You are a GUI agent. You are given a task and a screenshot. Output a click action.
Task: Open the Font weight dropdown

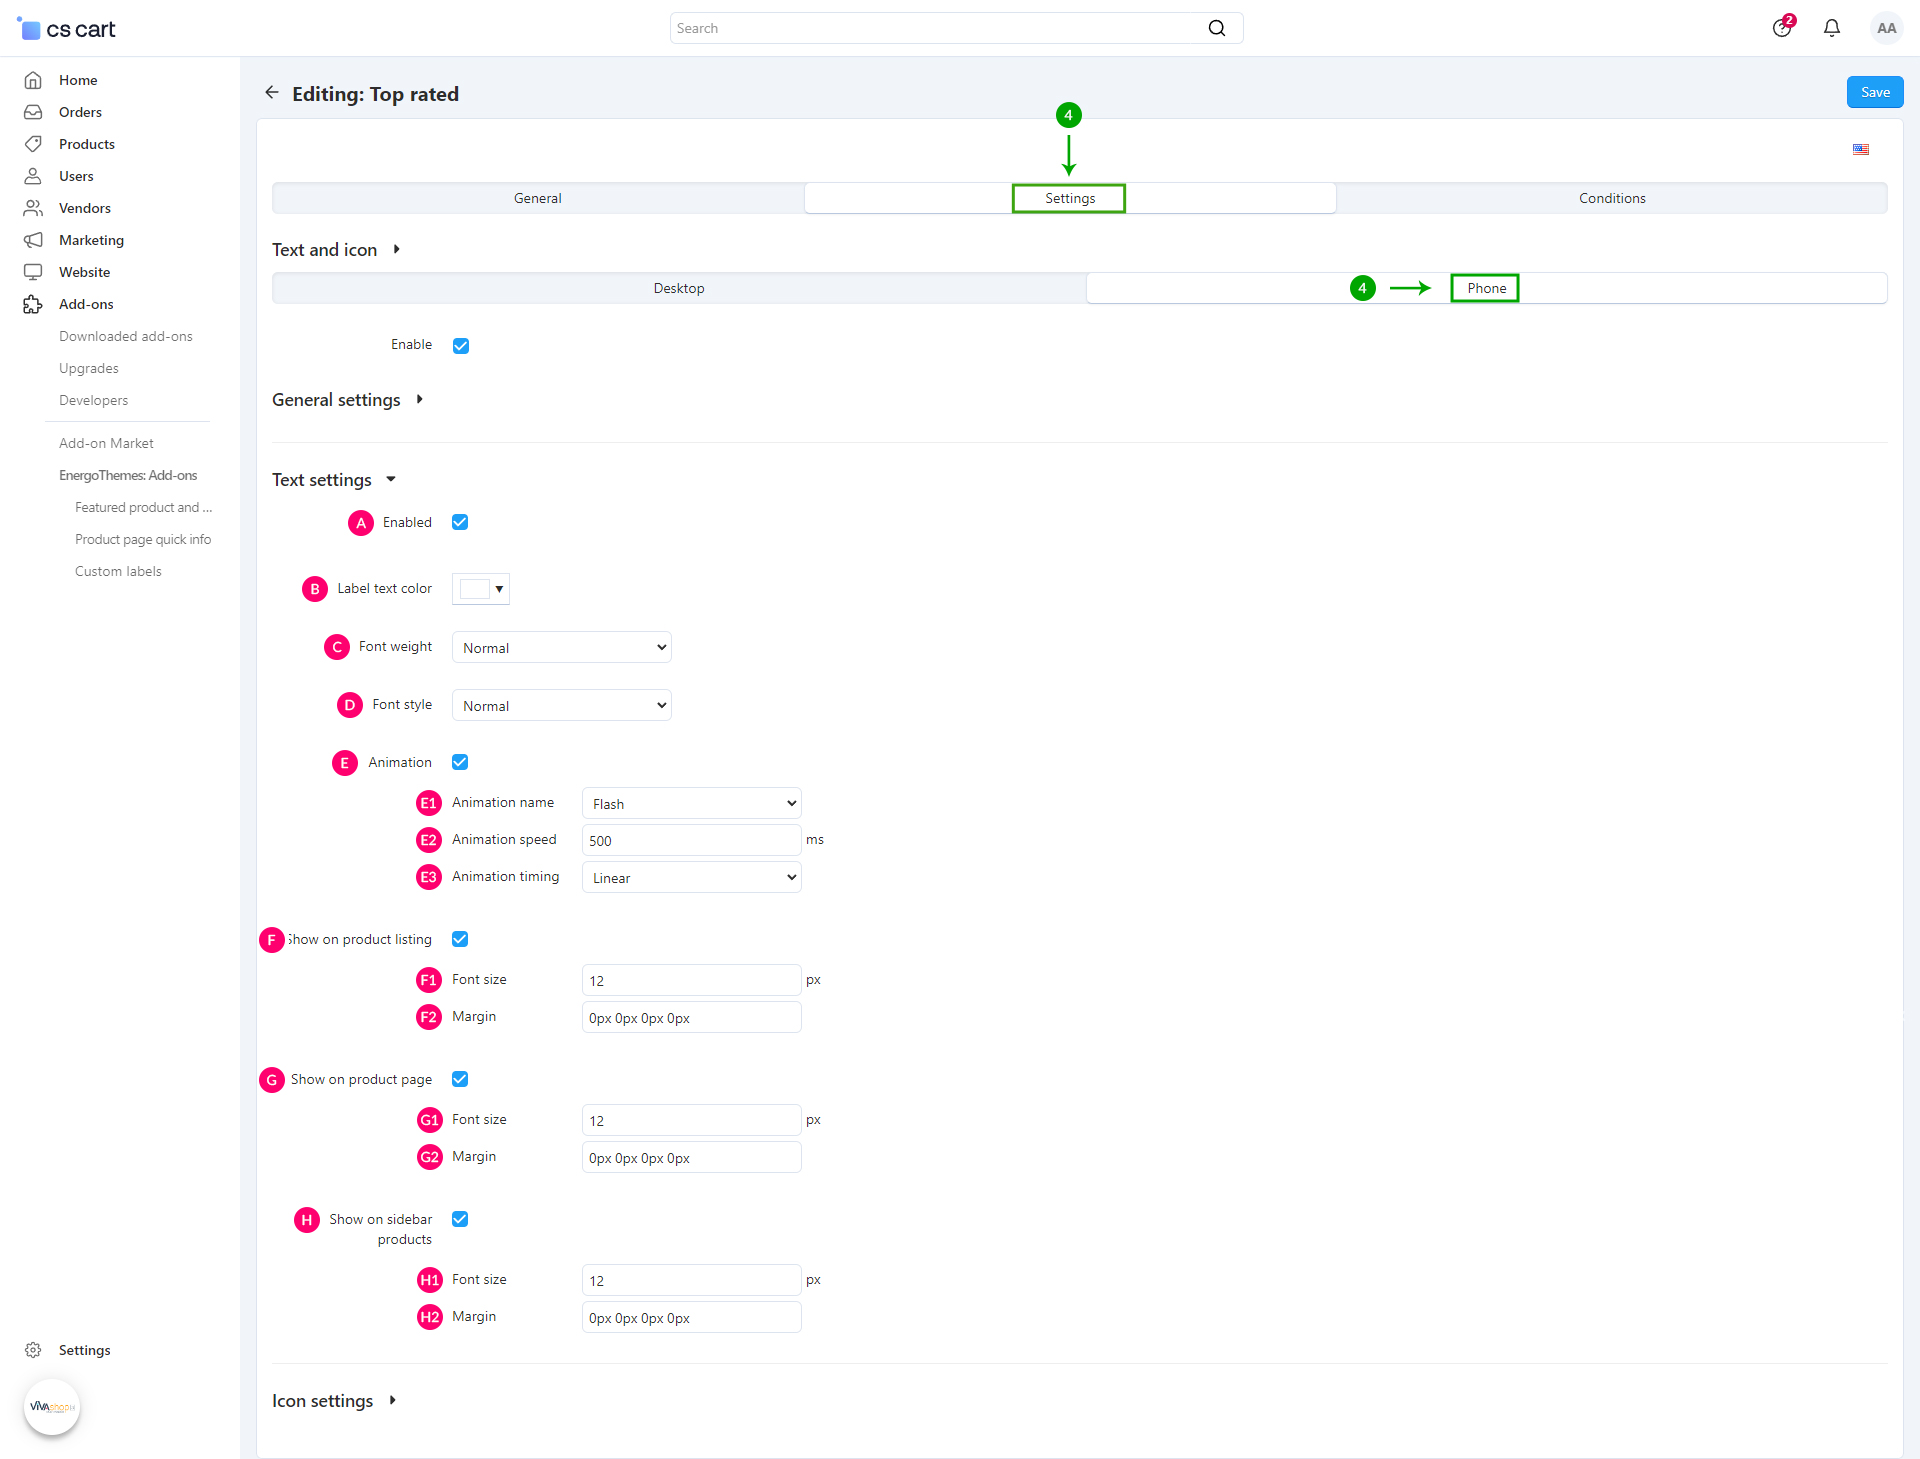pyautogui.click(x=561, y=648)
